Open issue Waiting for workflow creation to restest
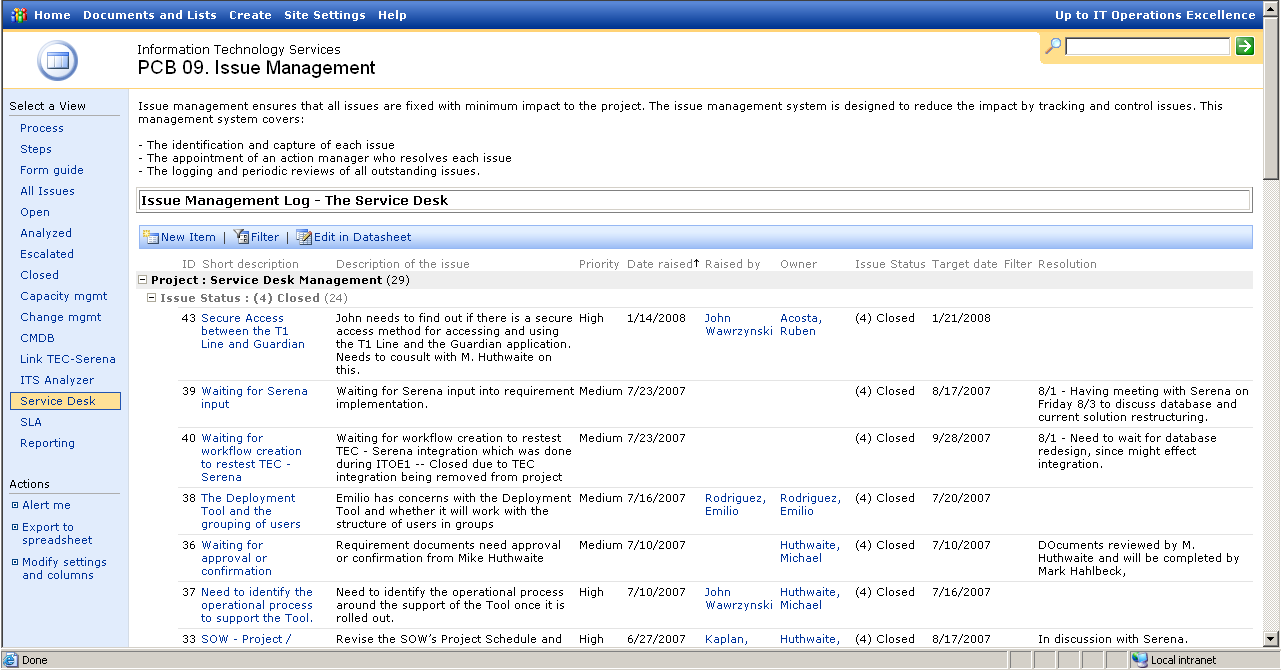1282x671 pixels. (251, 457)
